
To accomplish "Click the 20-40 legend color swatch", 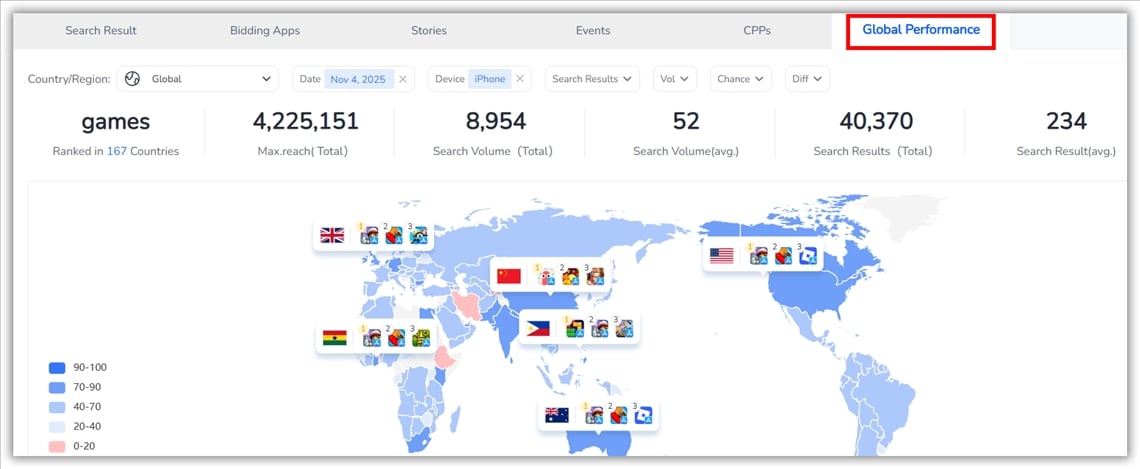I will pyautogui.click(x=57, y=427).
